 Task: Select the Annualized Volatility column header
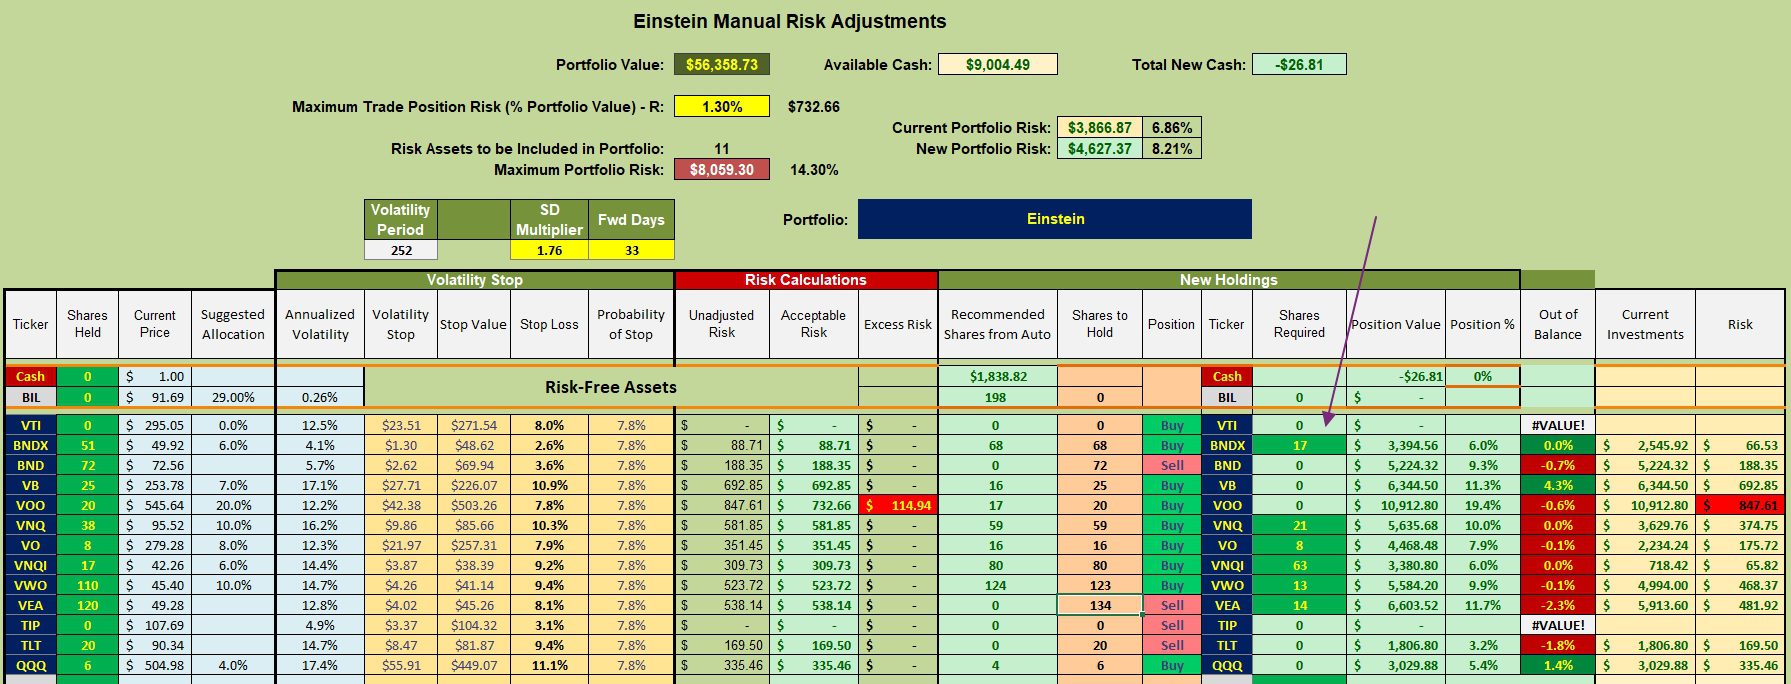320,324
